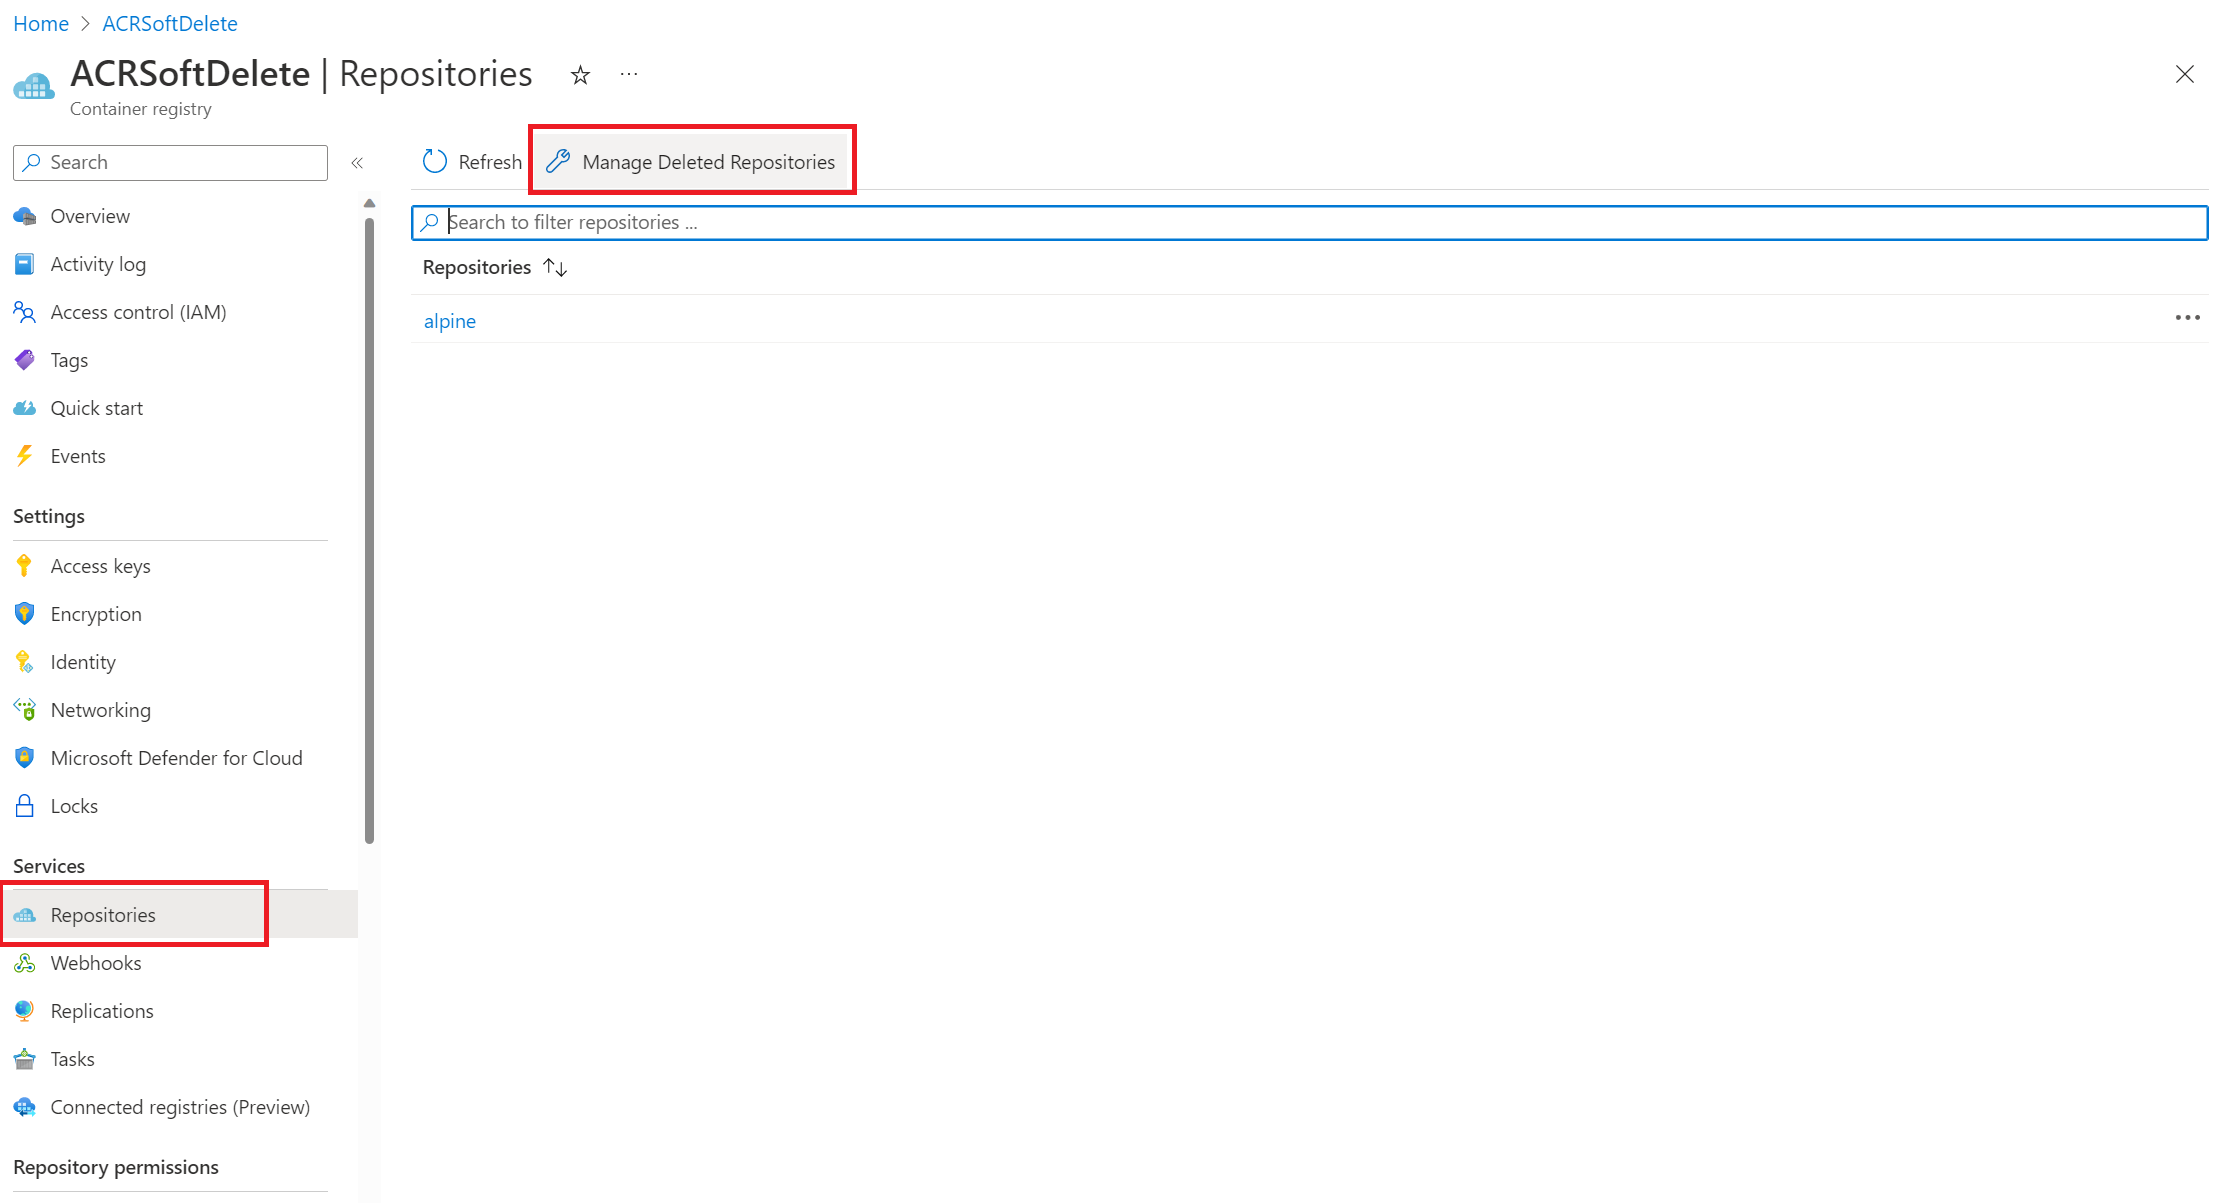Toggle the collapse sidebar arrow
Viewport: 2239px width, 1203px height.
pos(355,161)
